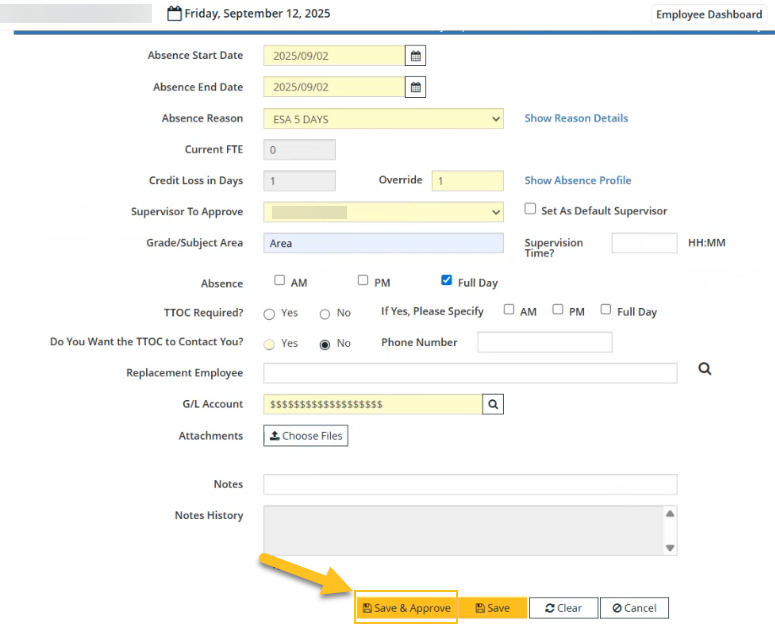
Task: Click the Grade/Subject Area field
Action: [383, 243]
